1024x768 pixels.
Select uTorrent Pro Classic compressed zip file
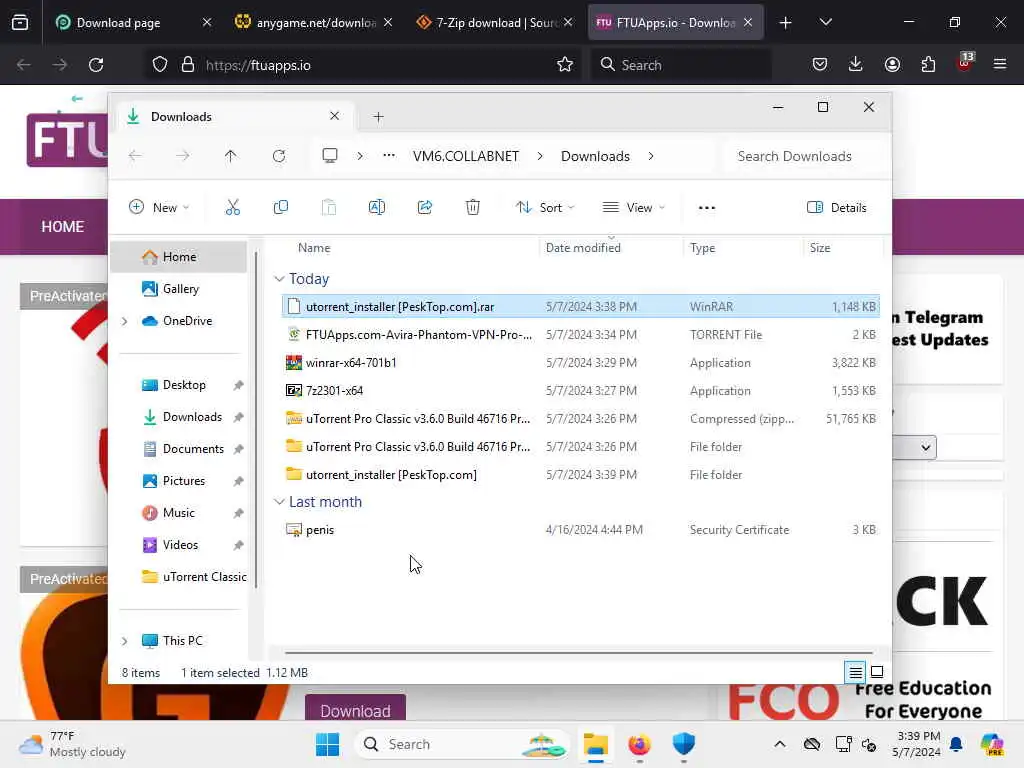tap(581, 419)
